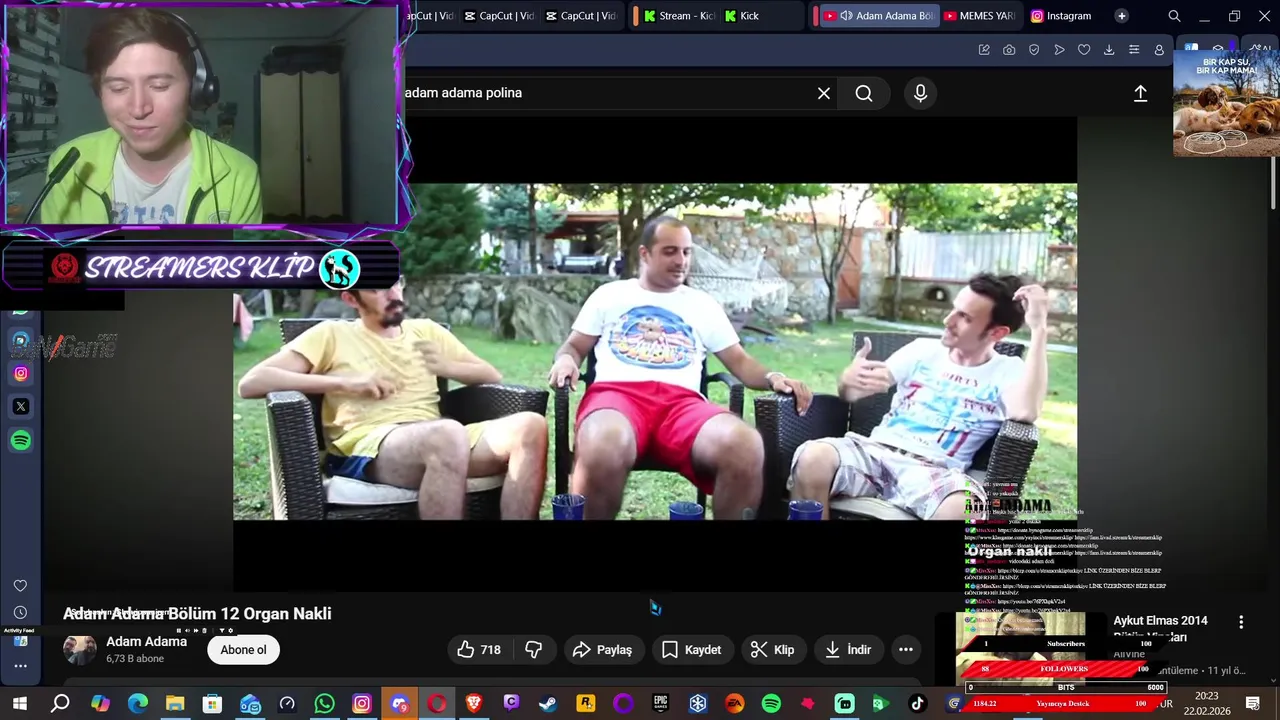The image size is (1280, 720).
Task: Click the video player to pause playback
Action: coord(655,351)
